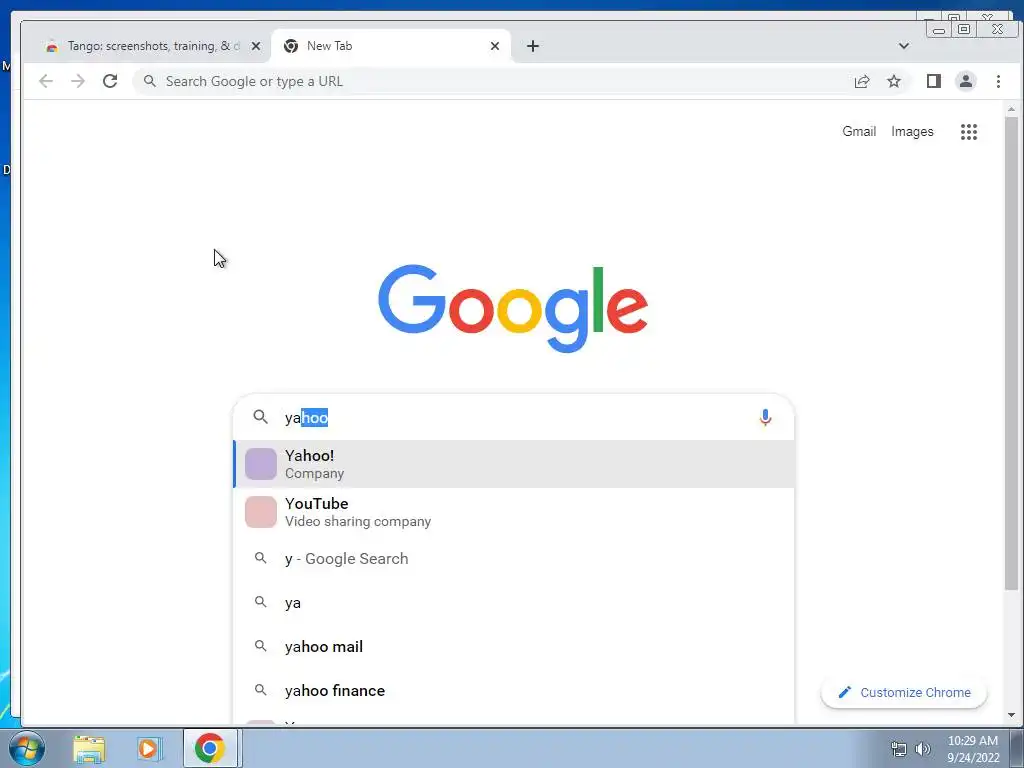Click the scrollbar down arrow
The height and width of the screenshot is (768, 1024).
click(x=1011, y=715)
